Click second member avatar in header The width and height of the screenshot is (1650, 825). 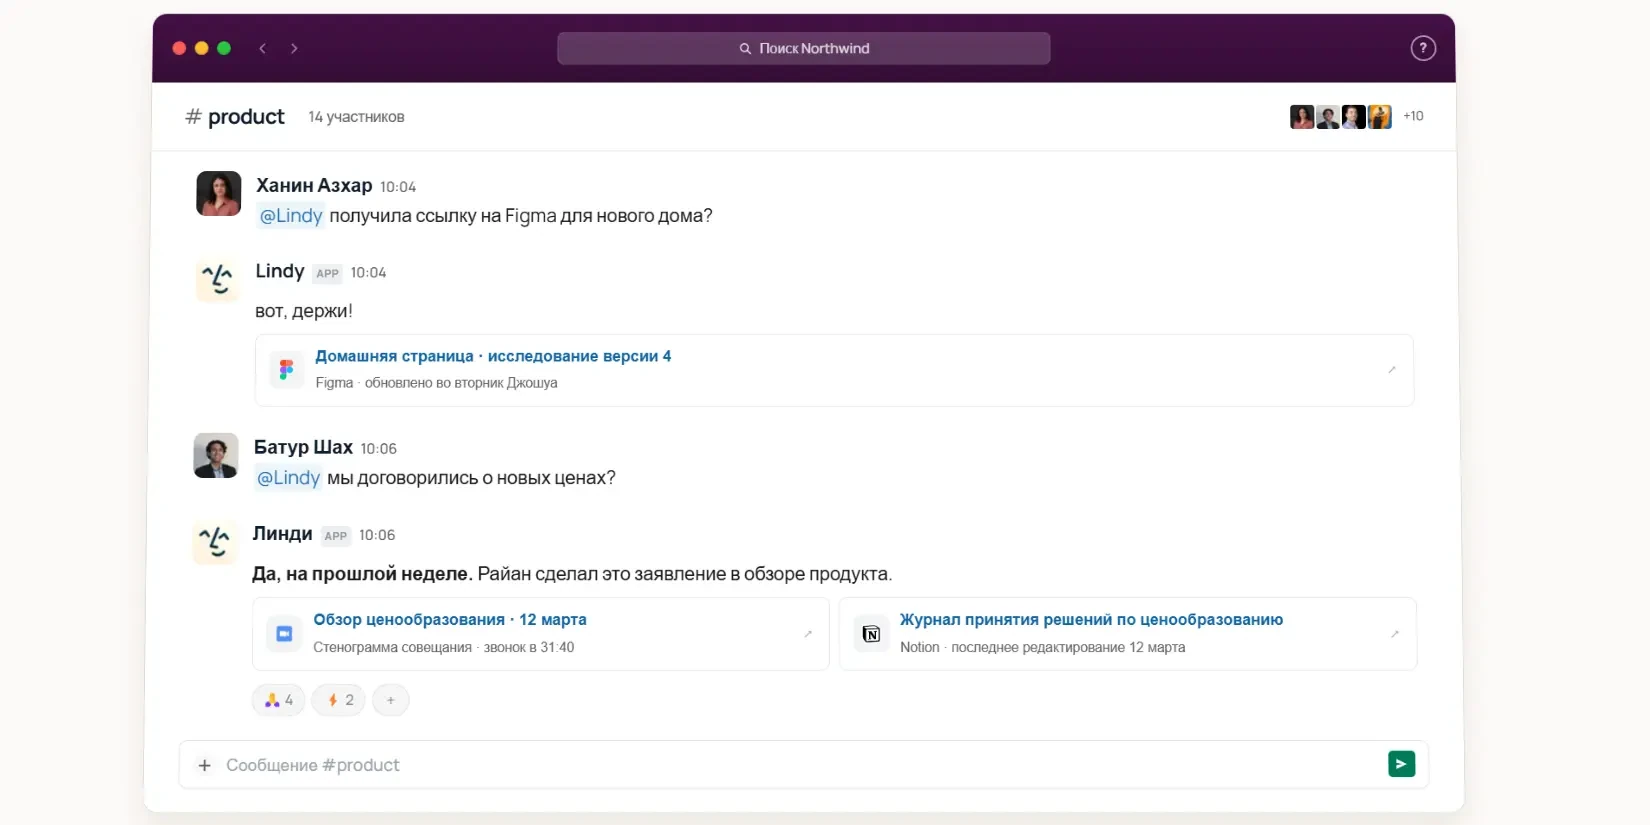point(1328,117)
